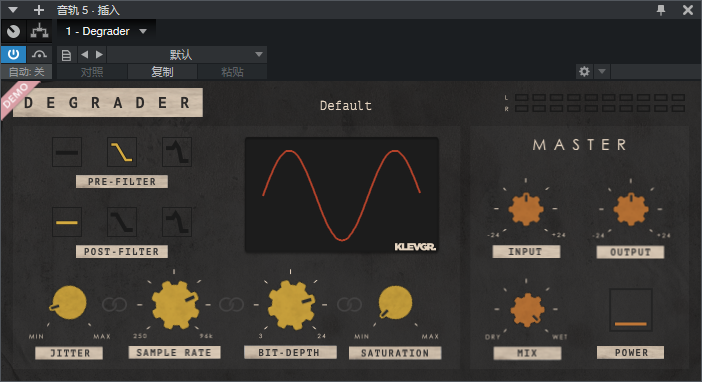This screenshot has width=702, height=382.
Task: Open the plugin settings gear
Action: [584, 71]
